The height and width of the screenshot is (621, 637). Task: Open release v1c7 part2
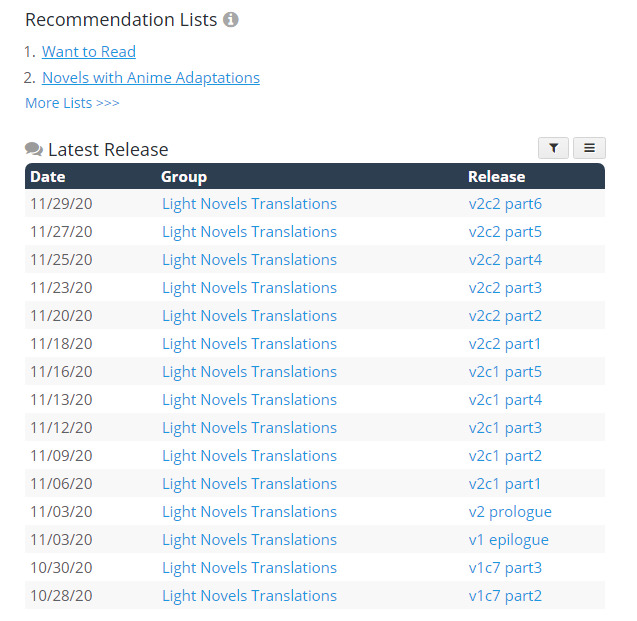(x=505, y=596)
